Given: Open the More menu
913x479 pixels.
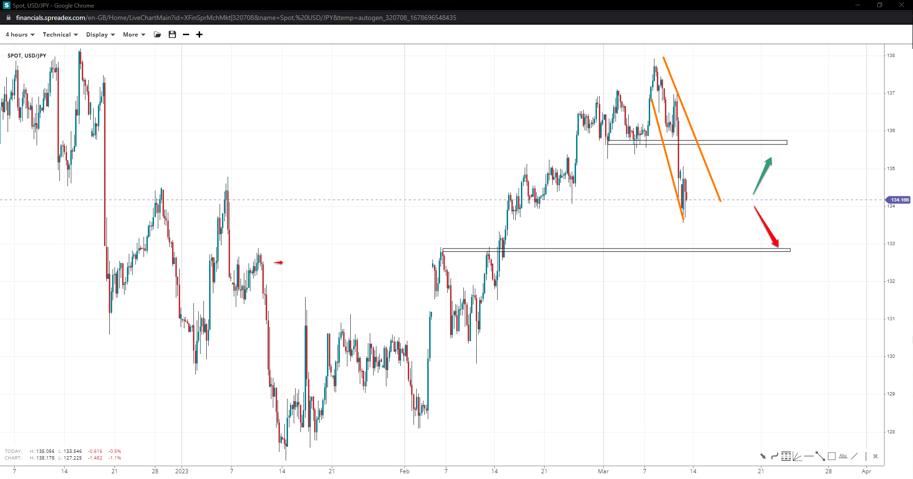Looking at the screenshot, I should (x=134, y=35).
